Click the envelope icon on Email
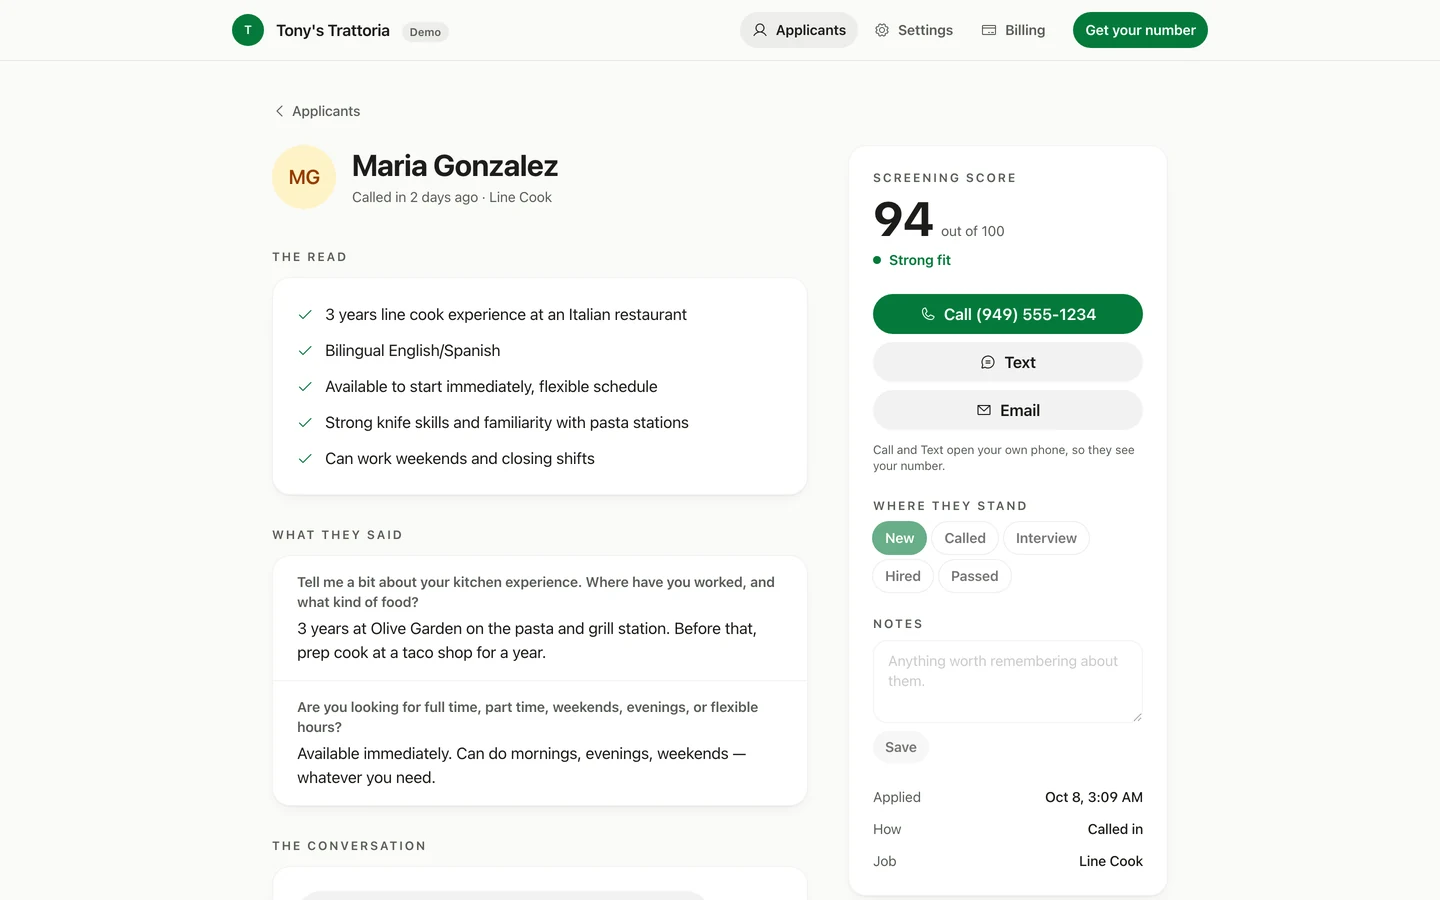Screen dimensions: 1440x900 pyautogui.click(x=984, y=410)
